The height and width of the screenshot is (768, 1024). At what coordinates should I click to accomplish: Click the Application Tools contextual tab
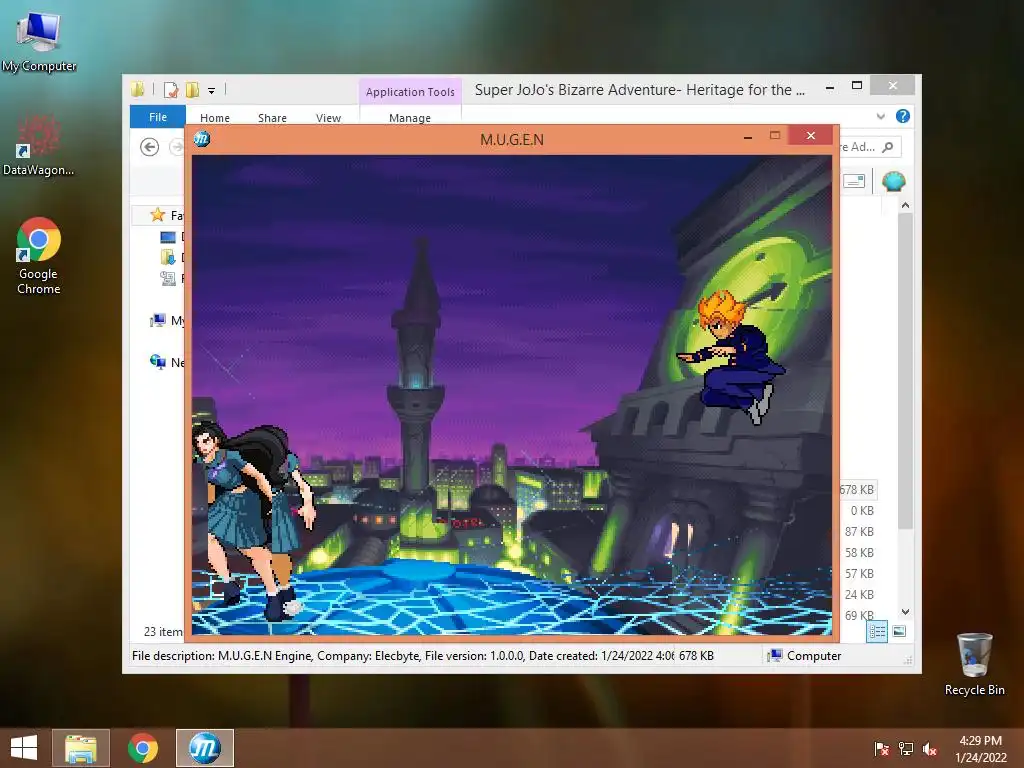click(410, 92)
